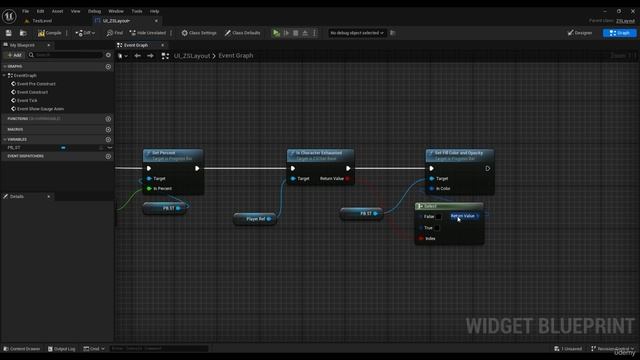Click the Save blueprint icon

(9, 33)
